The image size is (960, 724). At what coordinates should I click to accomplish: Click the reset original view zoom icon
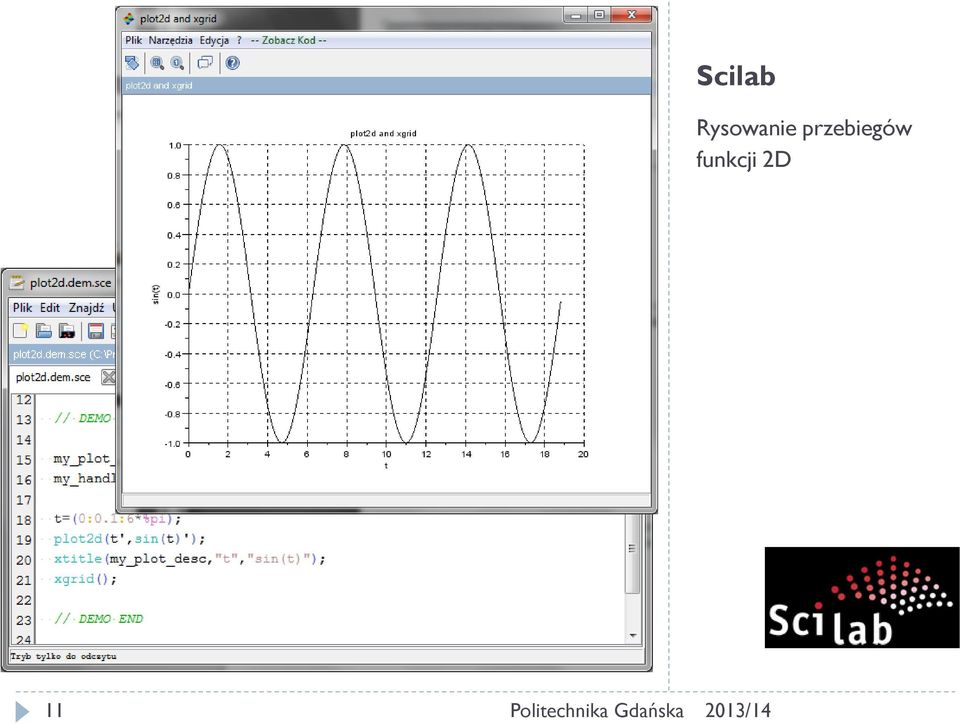pos(178,63)
